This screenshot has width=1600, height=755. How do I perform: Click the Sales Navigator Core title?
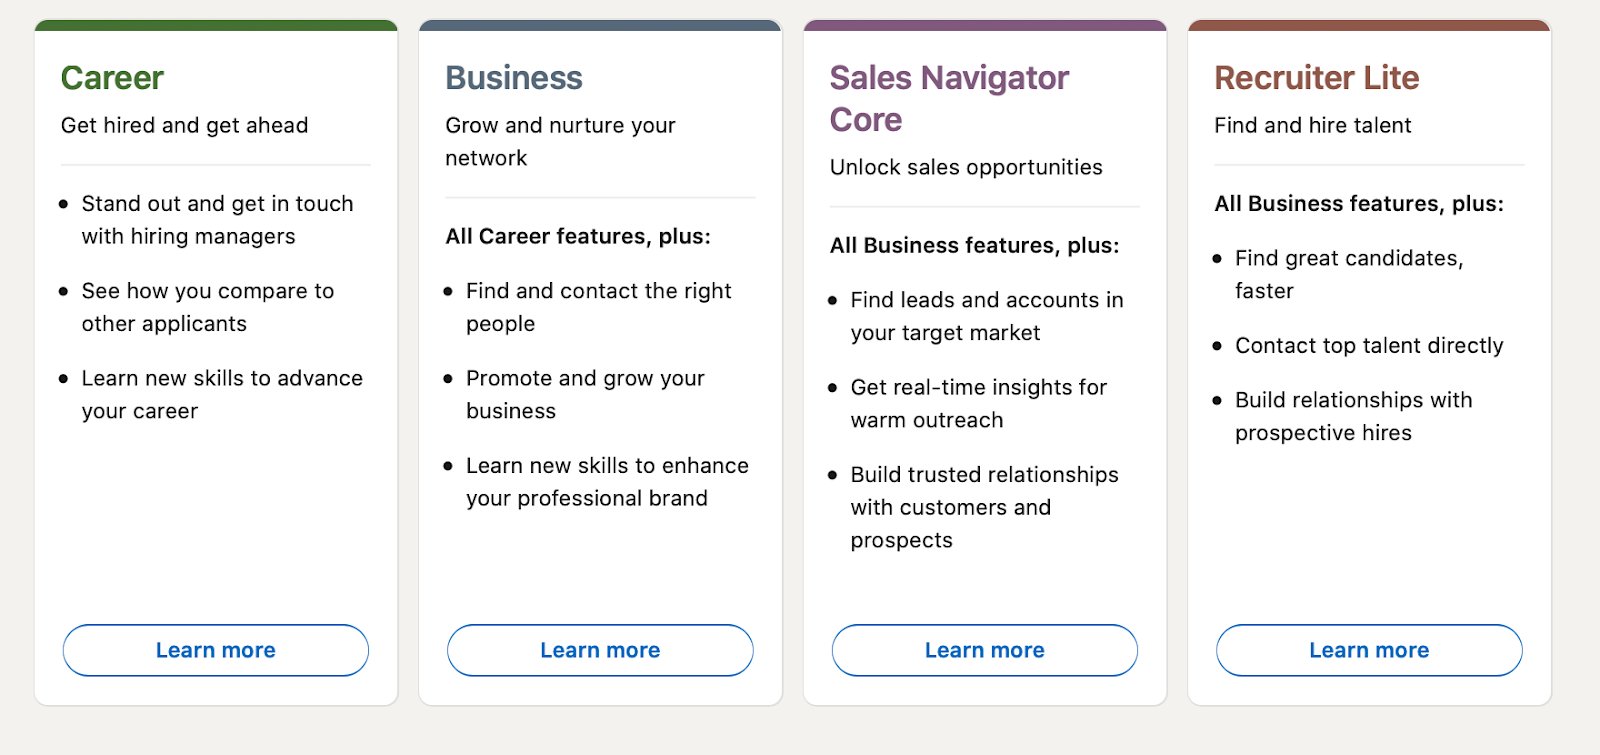[949, 98]
